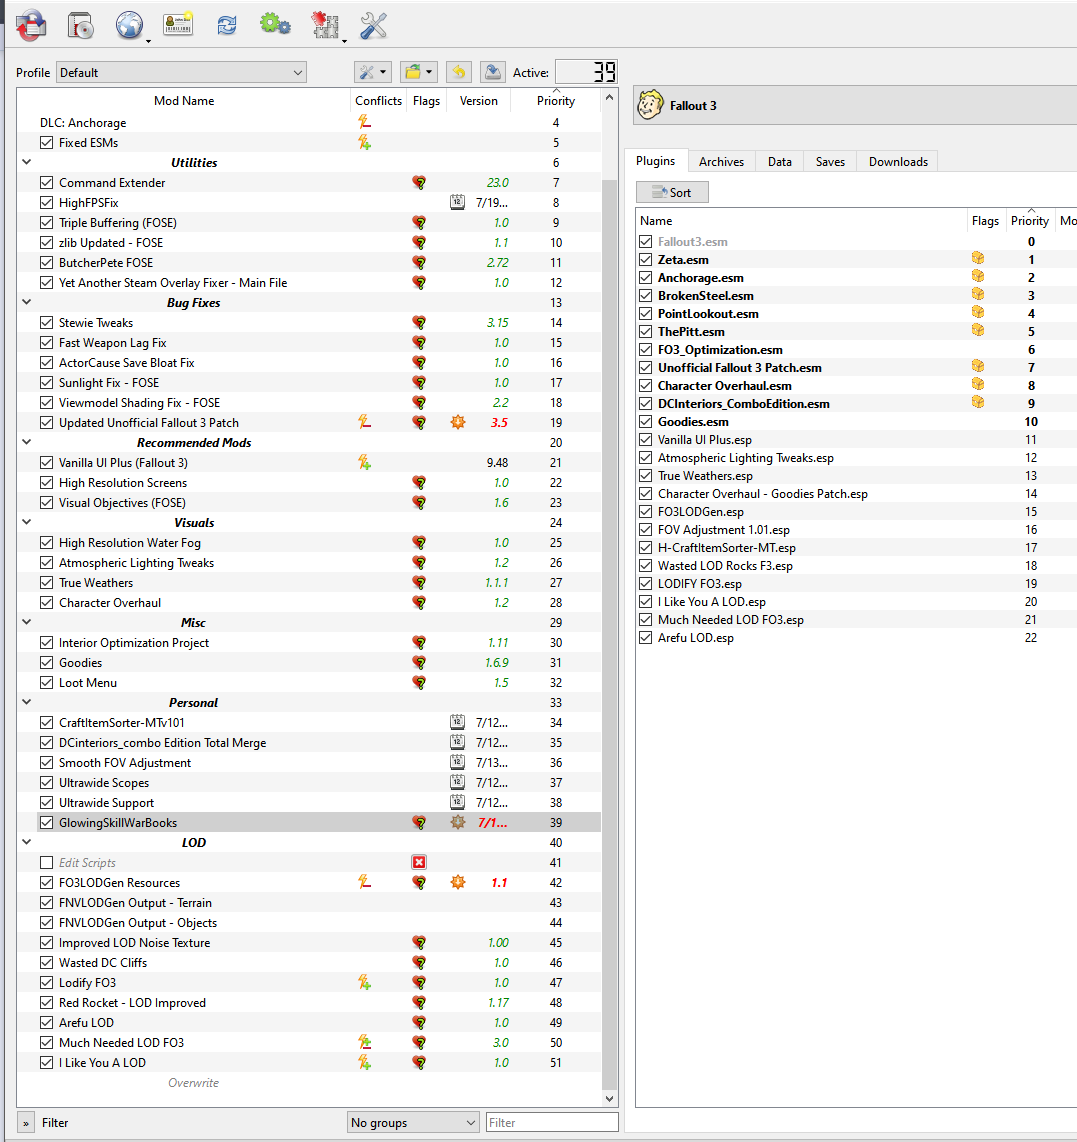This screenshot has height=1142, width=1077.
Task: Sort plugins by Name column header
Action: click(x=801, y=221)
